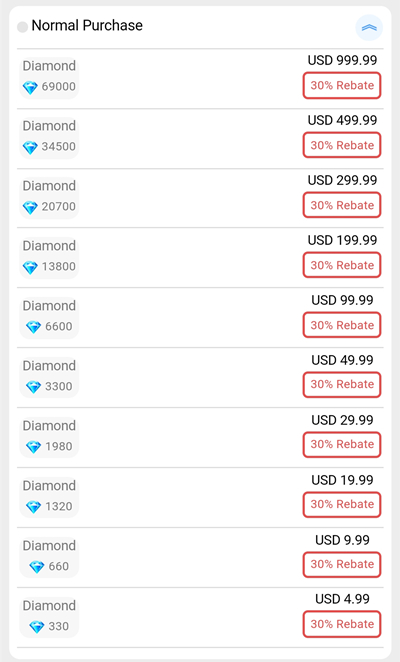The width and height of the screenshot is (400, 662).
Task: Choose 30% Rebate for USD 19.99 pack
Action: [x=342, y=505]
